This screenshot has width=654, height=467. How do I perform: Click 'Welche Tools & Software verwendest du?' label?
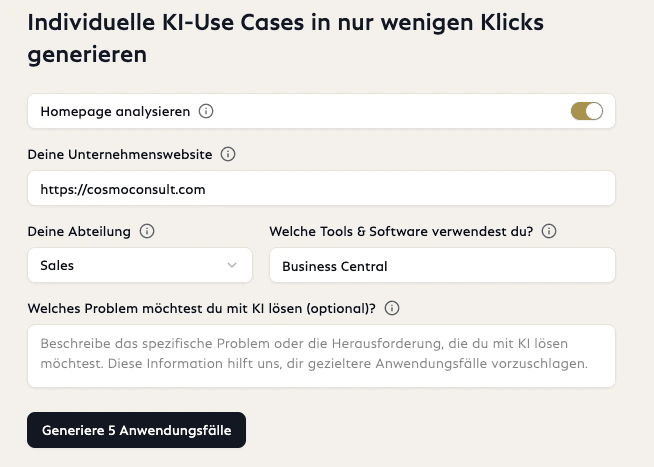[401, 231]
